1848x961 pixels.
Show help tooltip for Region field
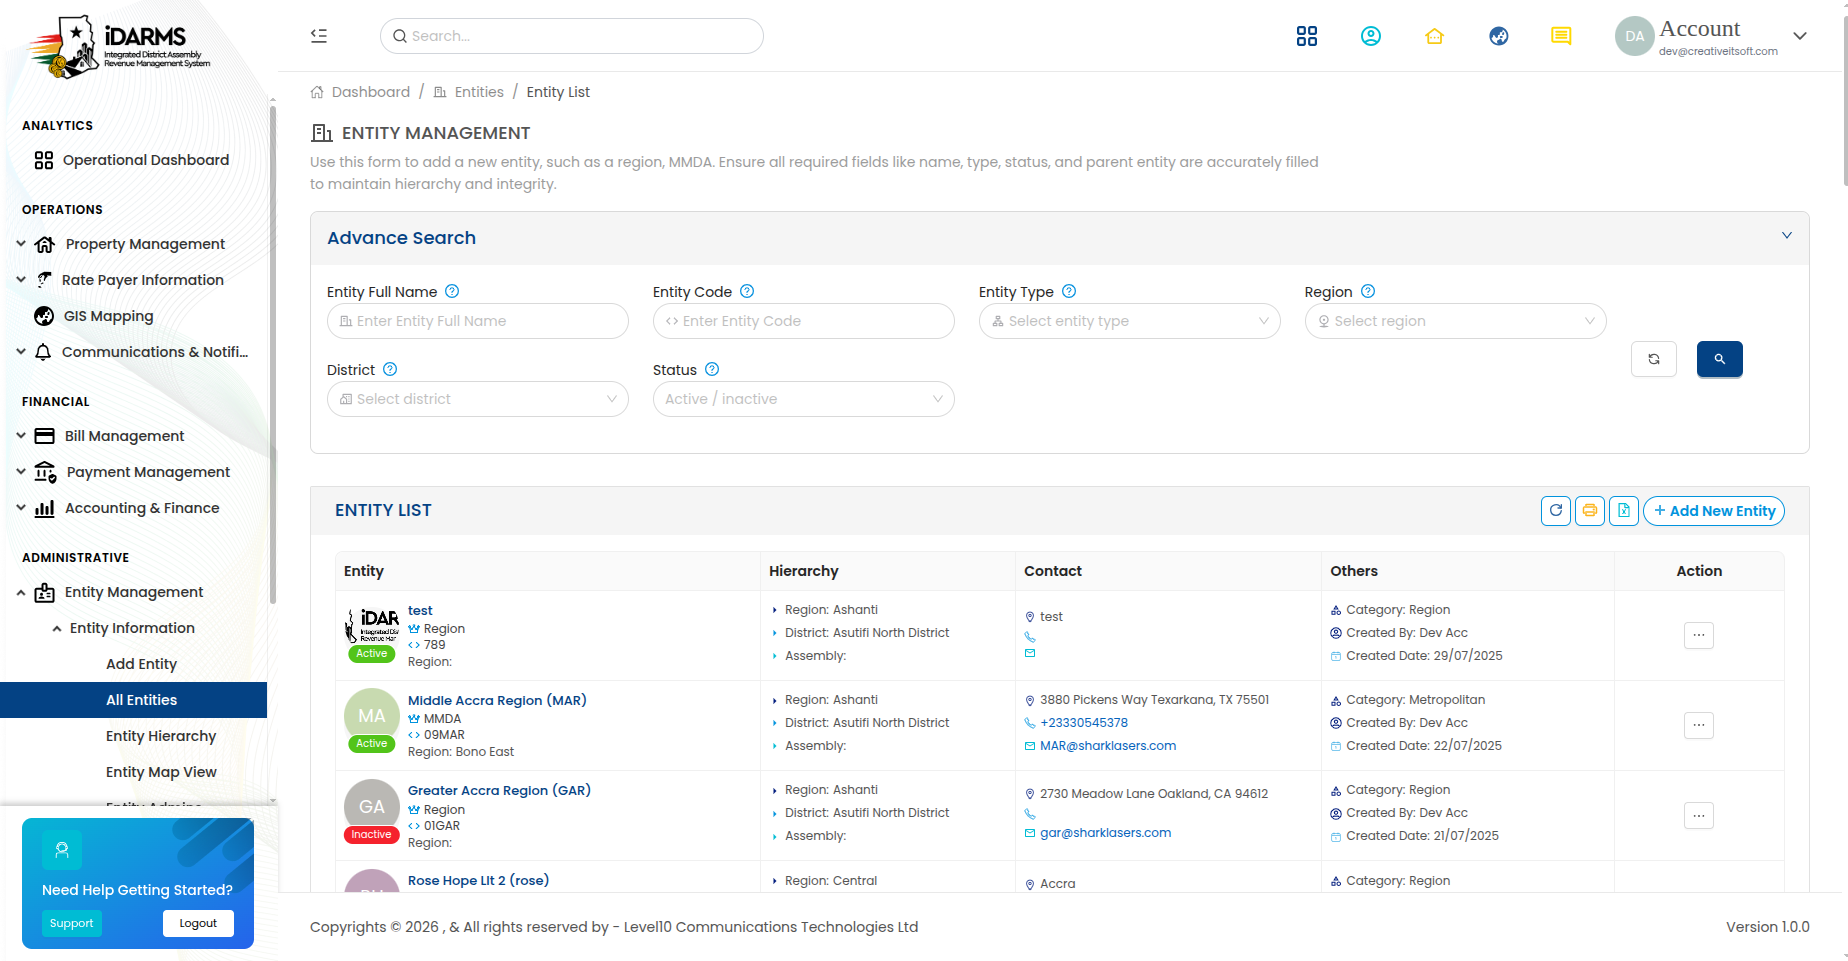click(1368, 291)
